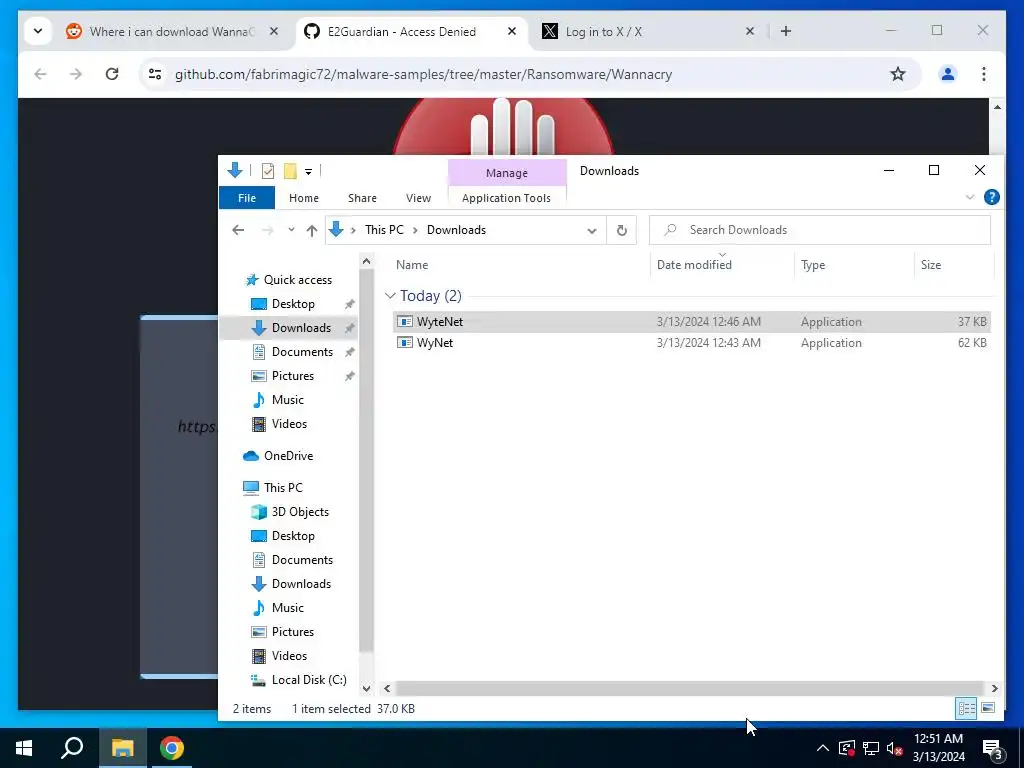1024x768 pixels.
Task: Open the Home ribbon tab
Action: click(x=304, y=198)
